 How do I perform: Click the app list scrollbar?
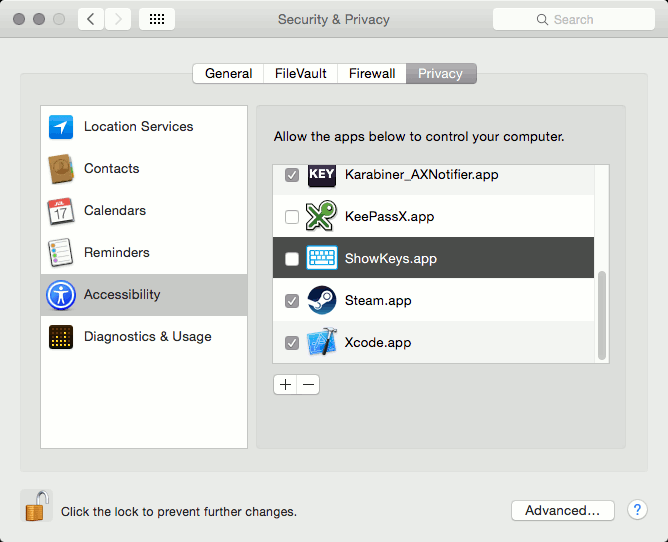click(601, 315)
